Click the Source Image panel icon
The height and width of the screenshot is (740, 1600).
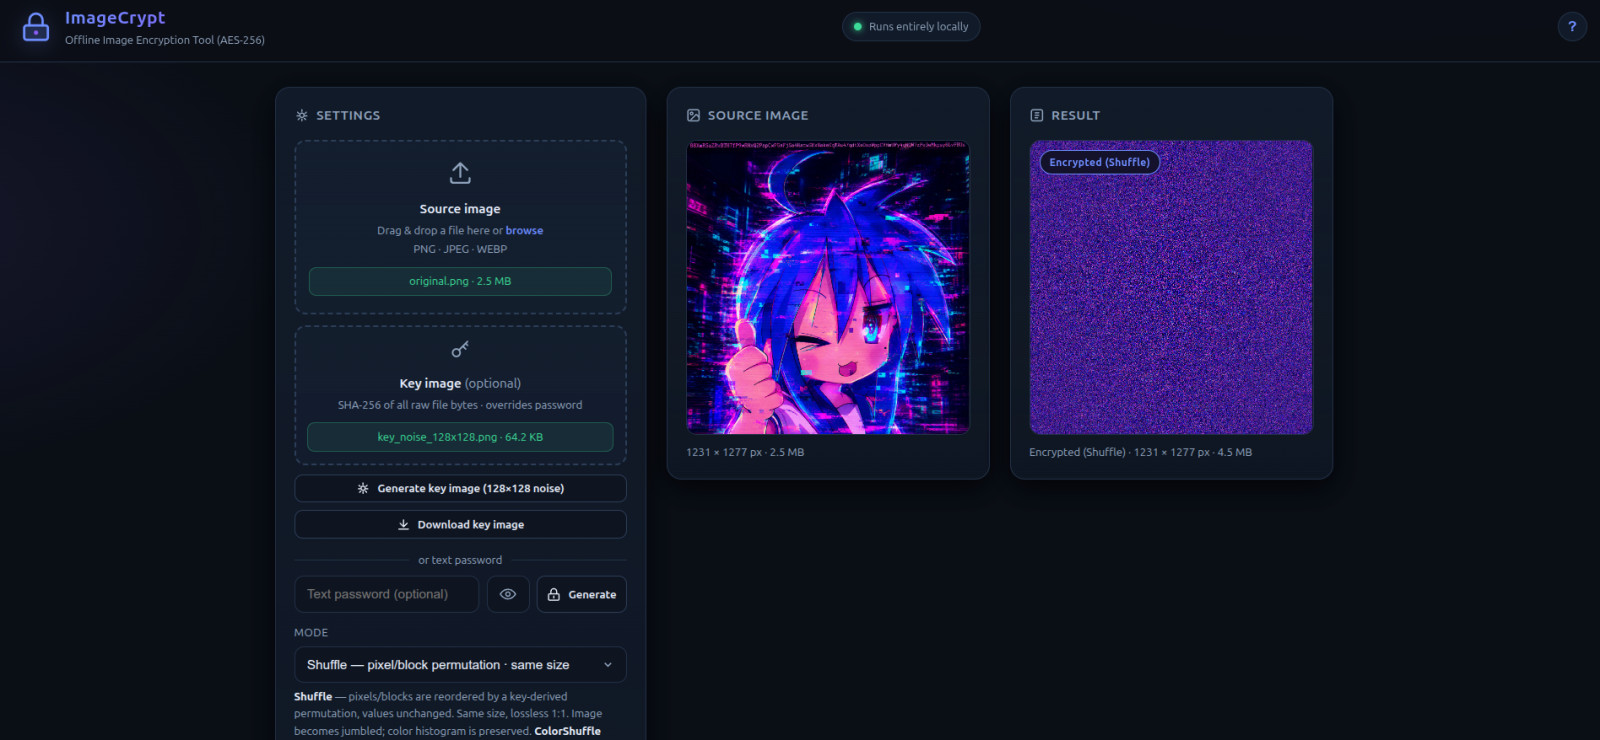coord(693,115)
